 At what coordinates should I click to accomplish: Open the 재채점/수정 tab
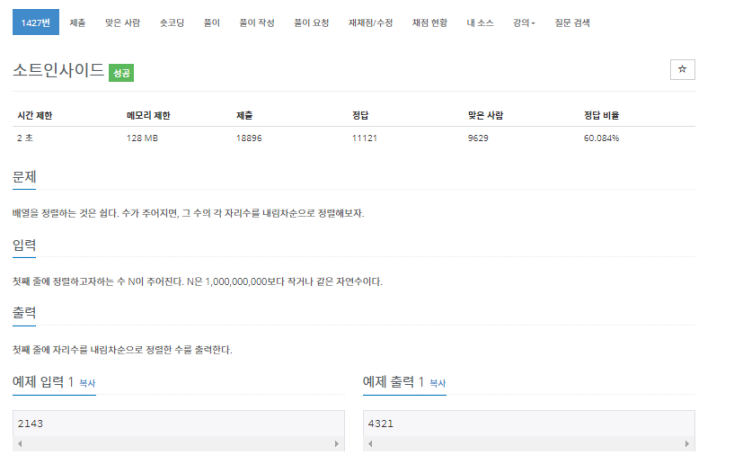click(x=371, y=23)
